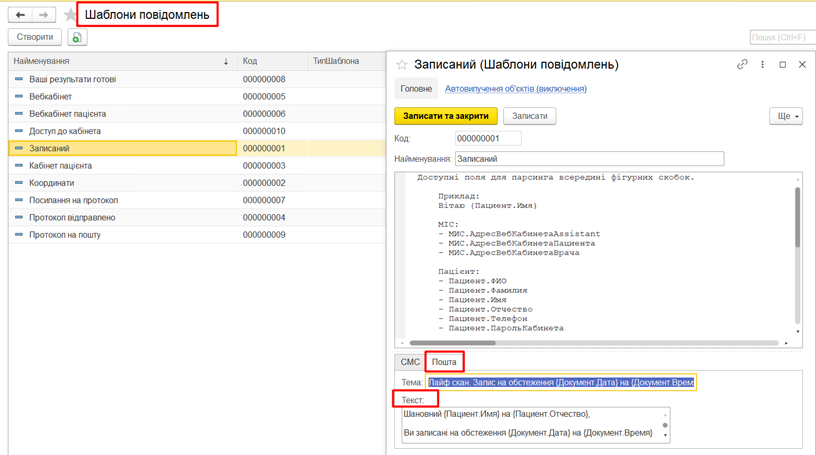Star the Записаний template form
Image resolution: width=816 pixels, height=455 pixels.
[x=402, y=65]
